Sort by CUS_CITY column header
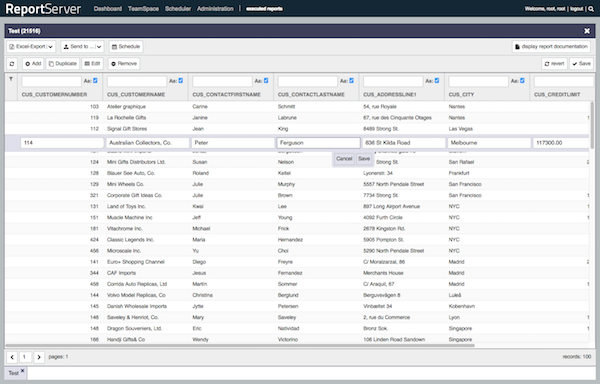The height and width of the screenshot is (384, 600). [x=461, y=94]
